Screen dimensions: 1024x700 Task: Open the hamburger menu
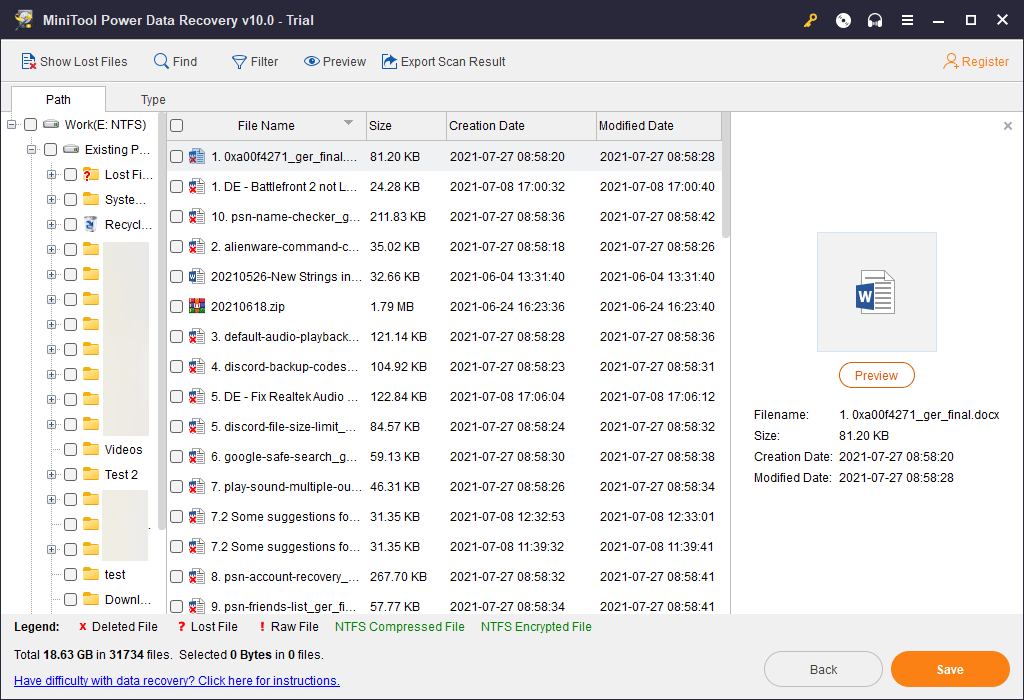908,19
